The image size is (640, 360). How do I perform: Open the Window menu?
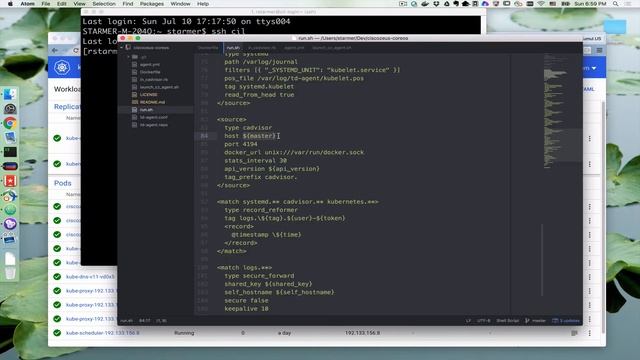[180, 4]
